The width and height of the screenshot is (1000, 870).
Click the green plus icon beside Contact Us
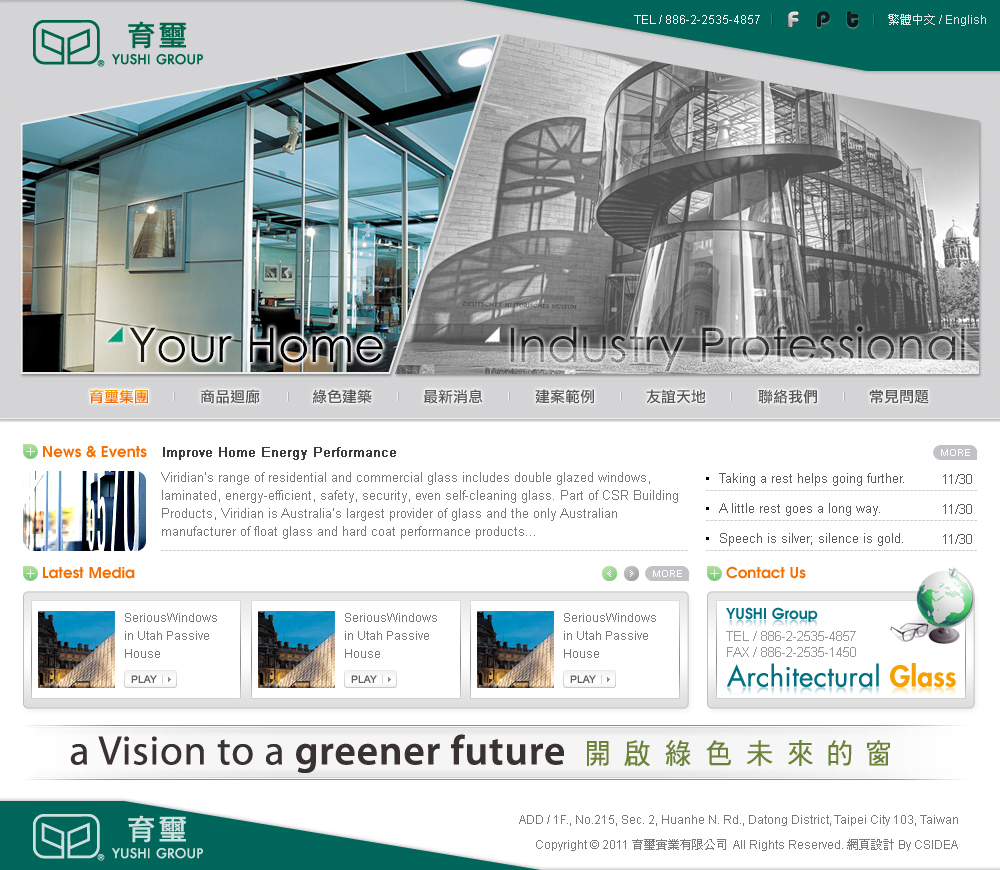click(x=714, y=573)
